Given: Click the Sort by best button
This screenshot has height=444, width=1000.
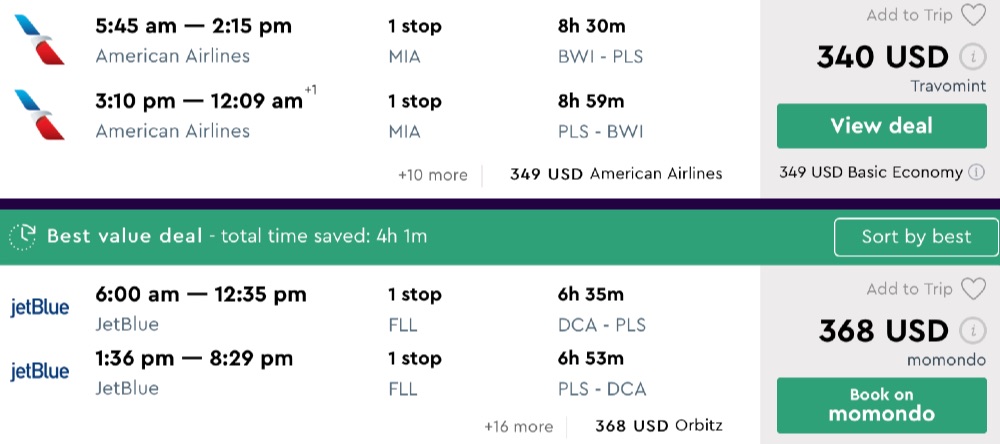Looking at the screenshot, I should tap(916, 237).
